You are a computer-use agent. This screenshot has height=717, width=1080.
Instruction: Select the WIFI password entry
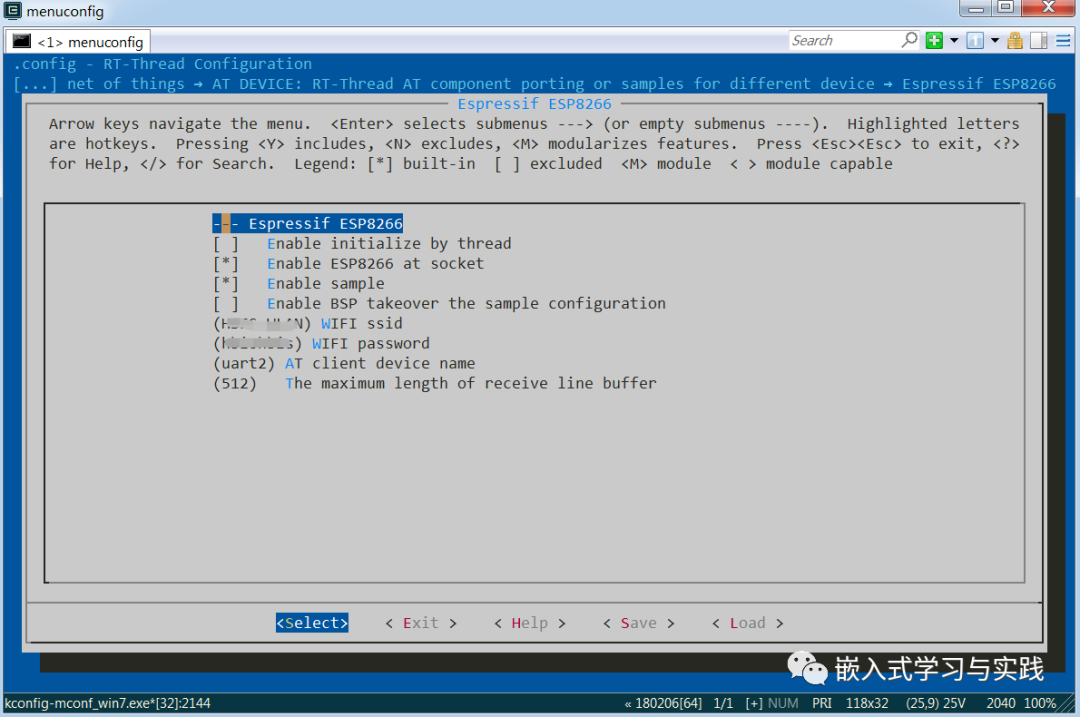click(x=321, y=344)
